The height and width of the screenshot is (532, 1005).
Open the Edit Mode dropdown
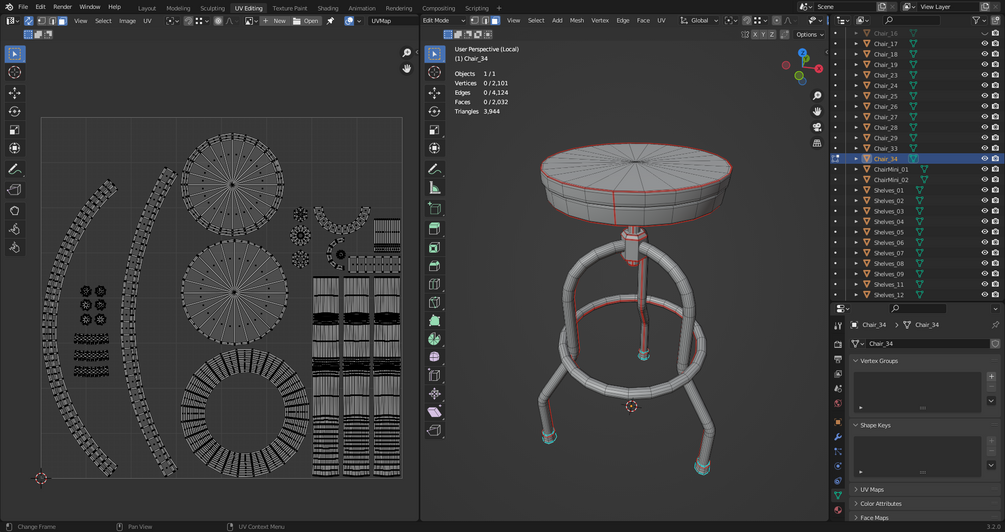444,21
